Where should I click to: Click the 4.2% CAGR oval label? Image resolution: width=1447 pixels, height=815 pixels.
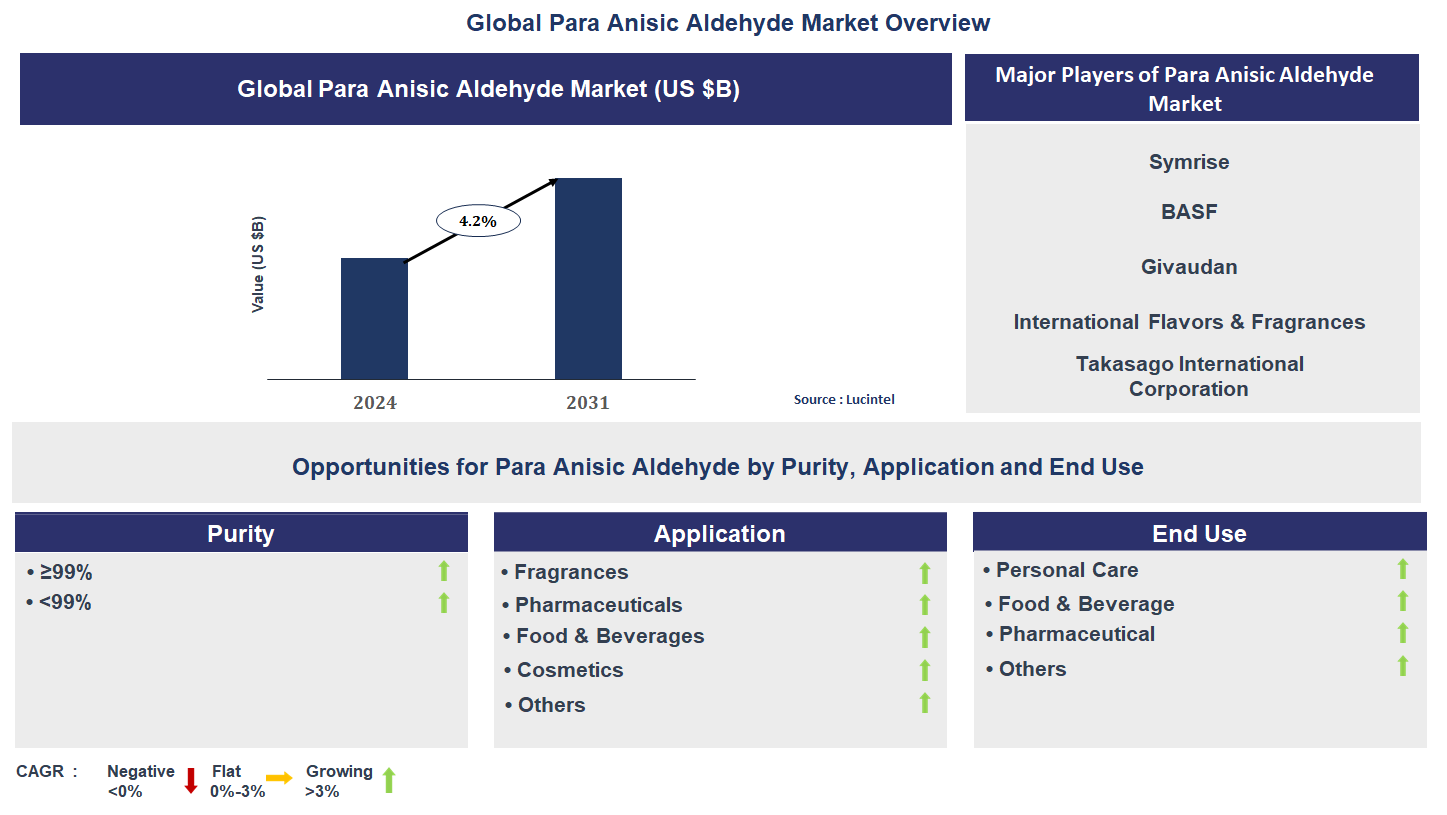tap(478, 219)
